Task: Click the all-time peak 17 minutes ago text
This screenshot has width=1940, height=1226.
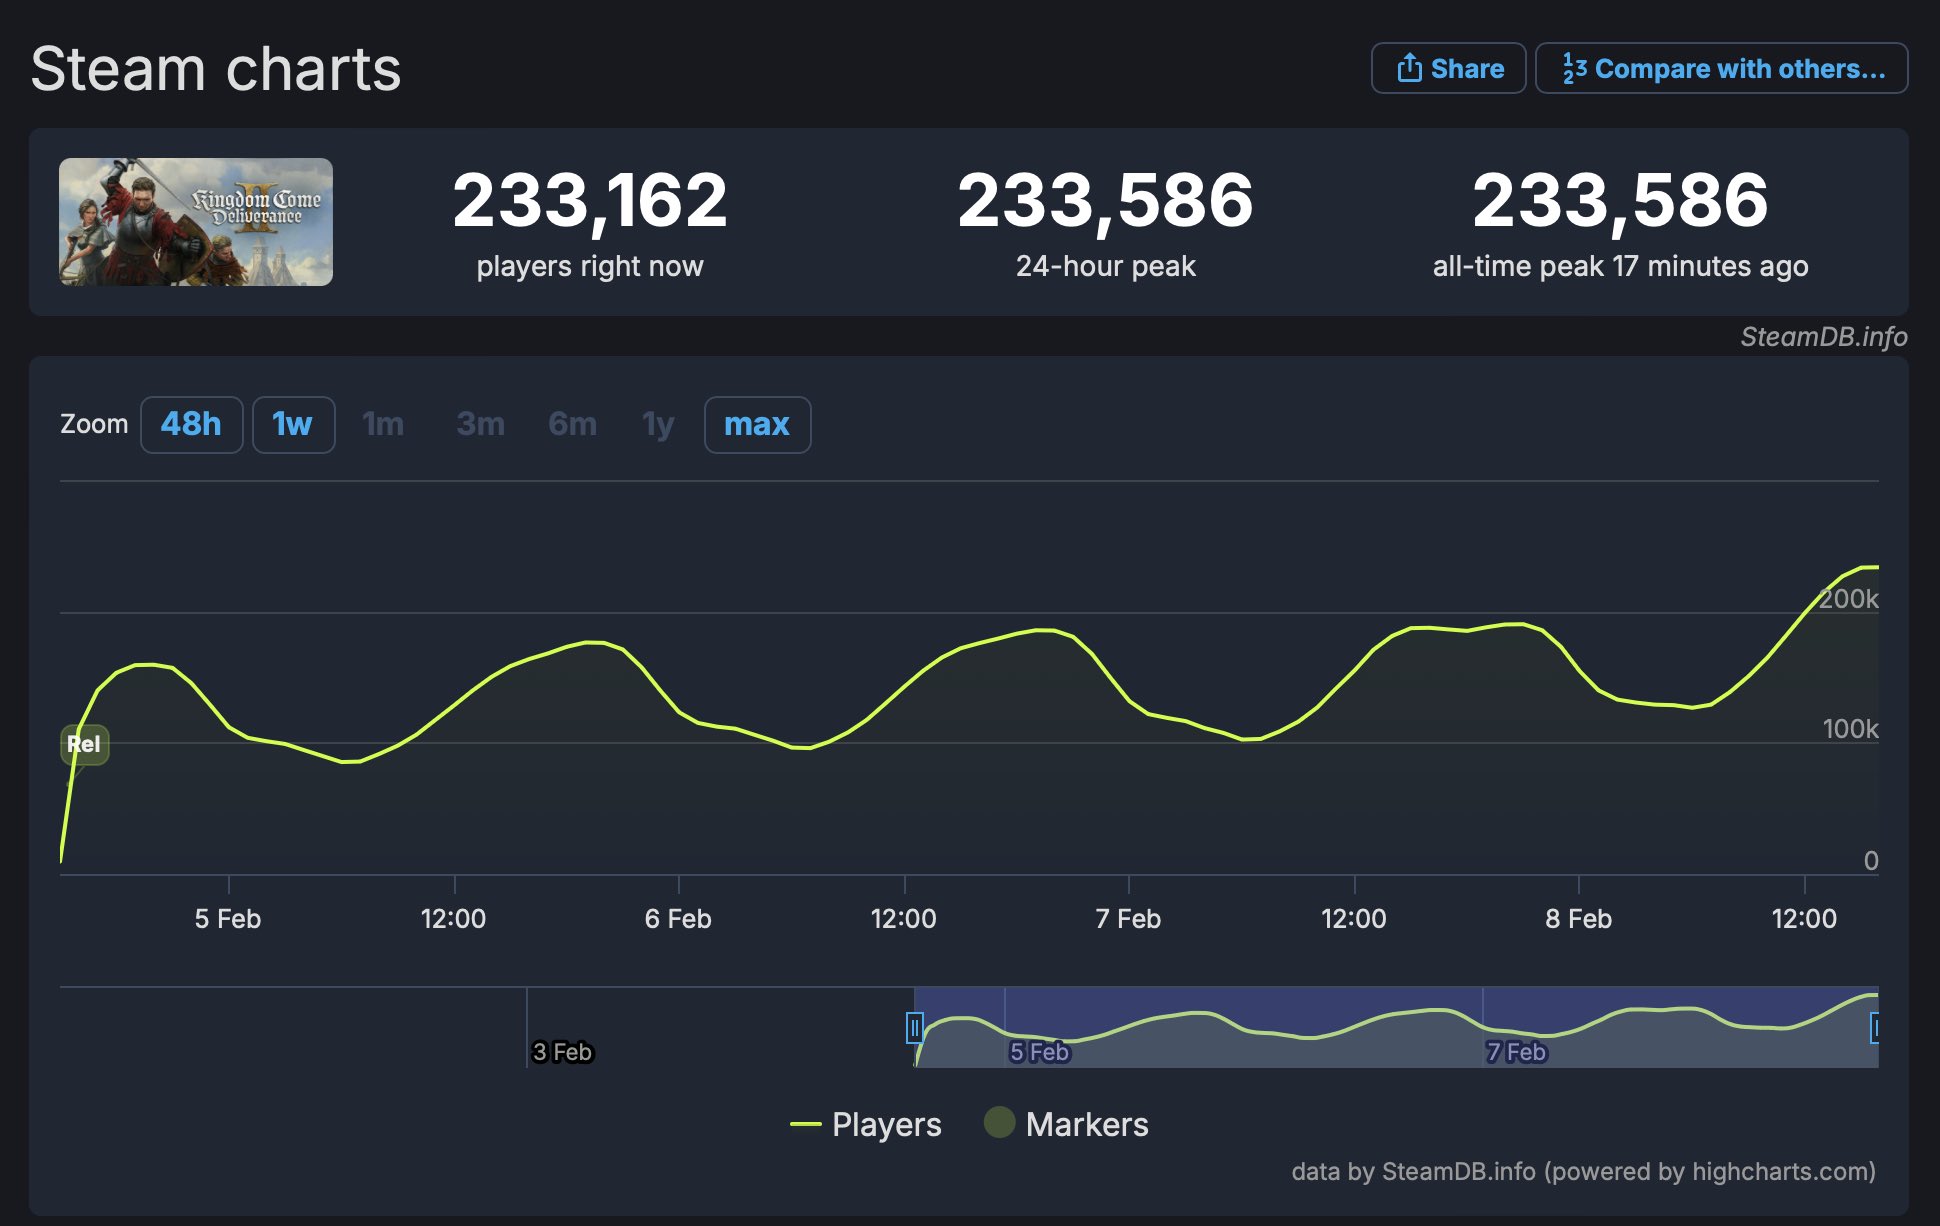Action: (1620, 266)
